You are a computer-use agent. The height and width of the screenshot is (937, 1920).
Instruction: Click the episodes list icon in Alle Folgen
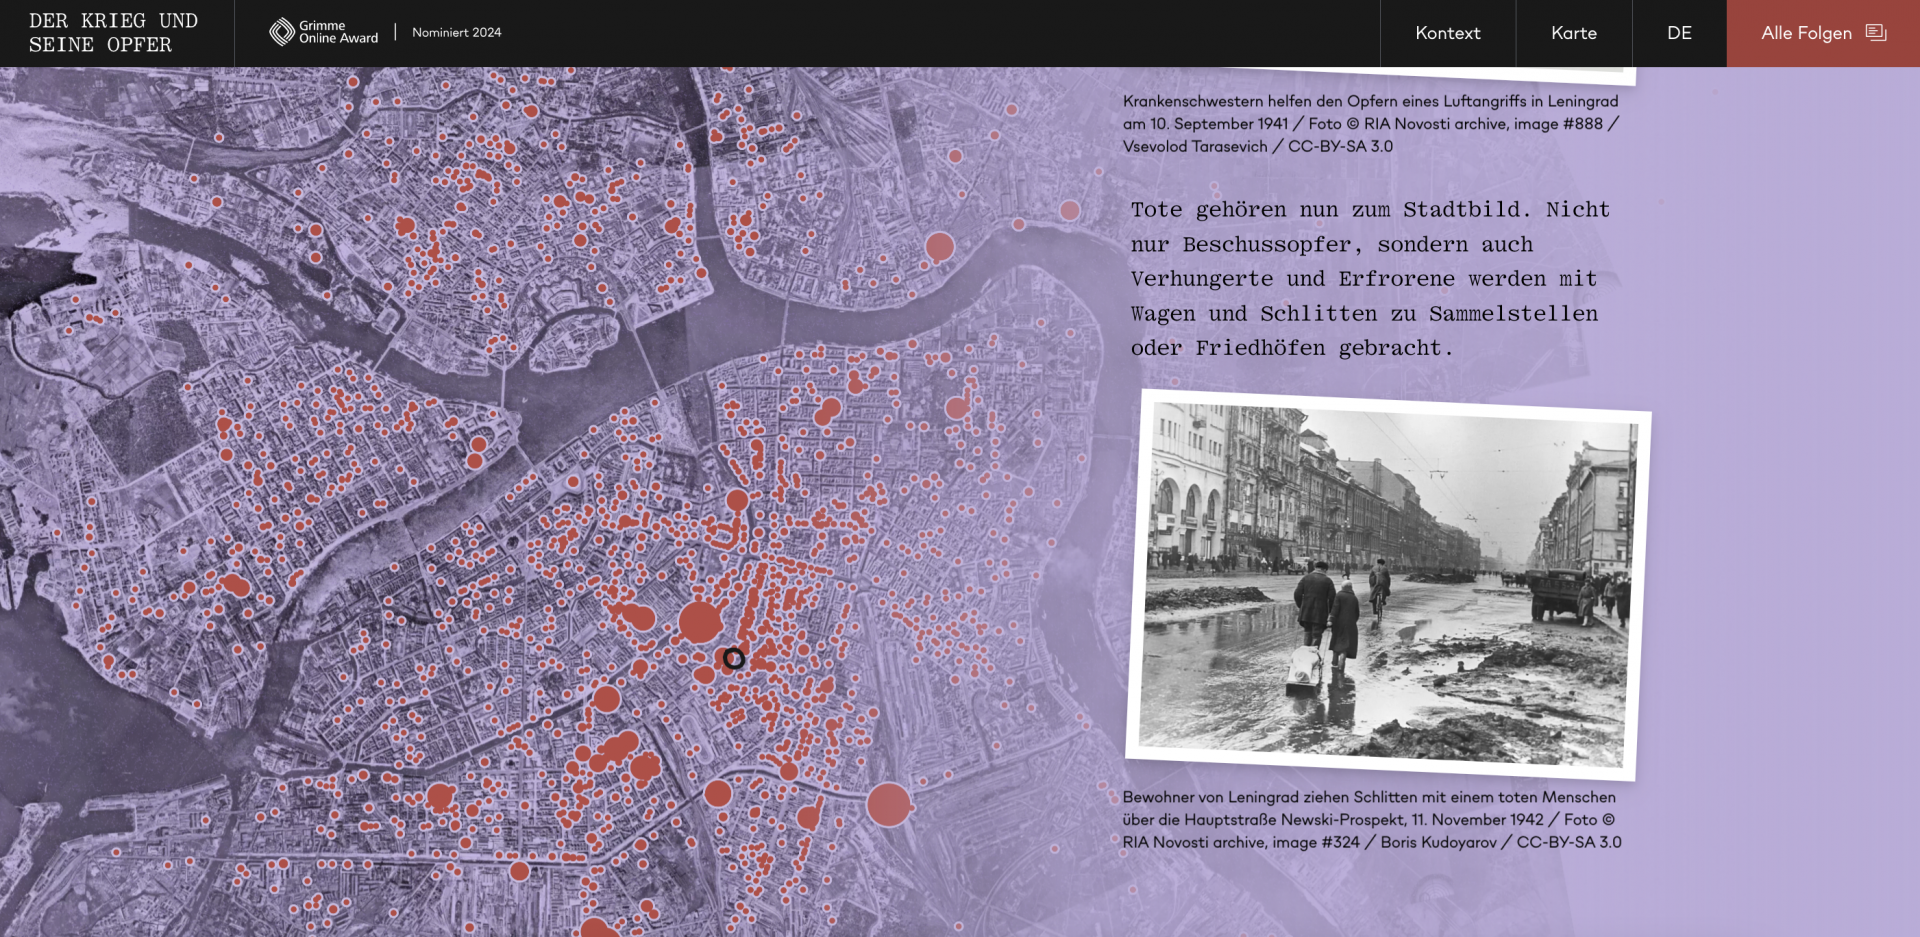point(1876,33)
